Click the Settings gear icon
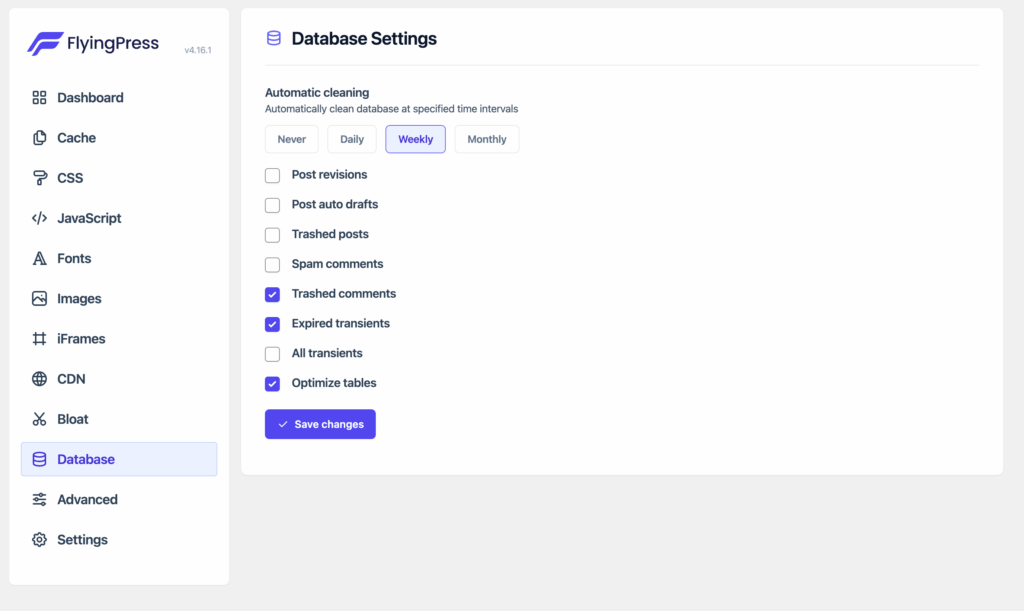This screenshot has width=1024, height=611. tap(39, 539)
